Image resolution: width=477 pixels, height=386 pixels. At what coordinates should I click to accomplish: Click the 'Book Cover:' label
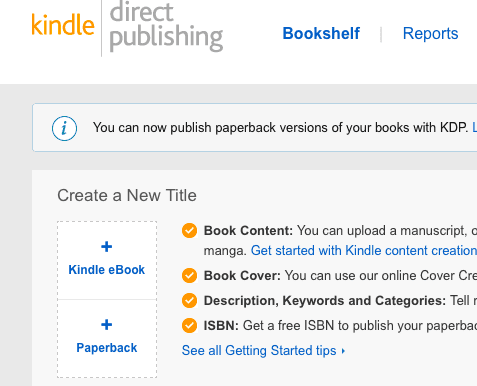click(x=242, y=276)
